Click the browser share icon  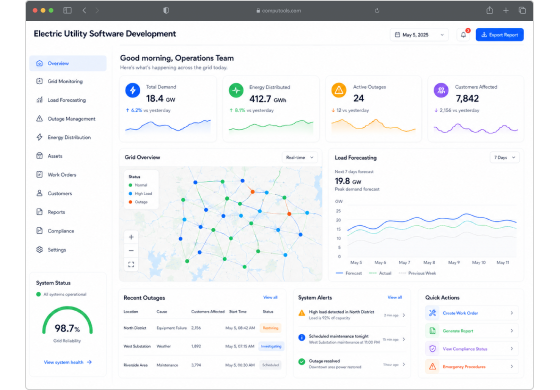click(x=490, y=10)
